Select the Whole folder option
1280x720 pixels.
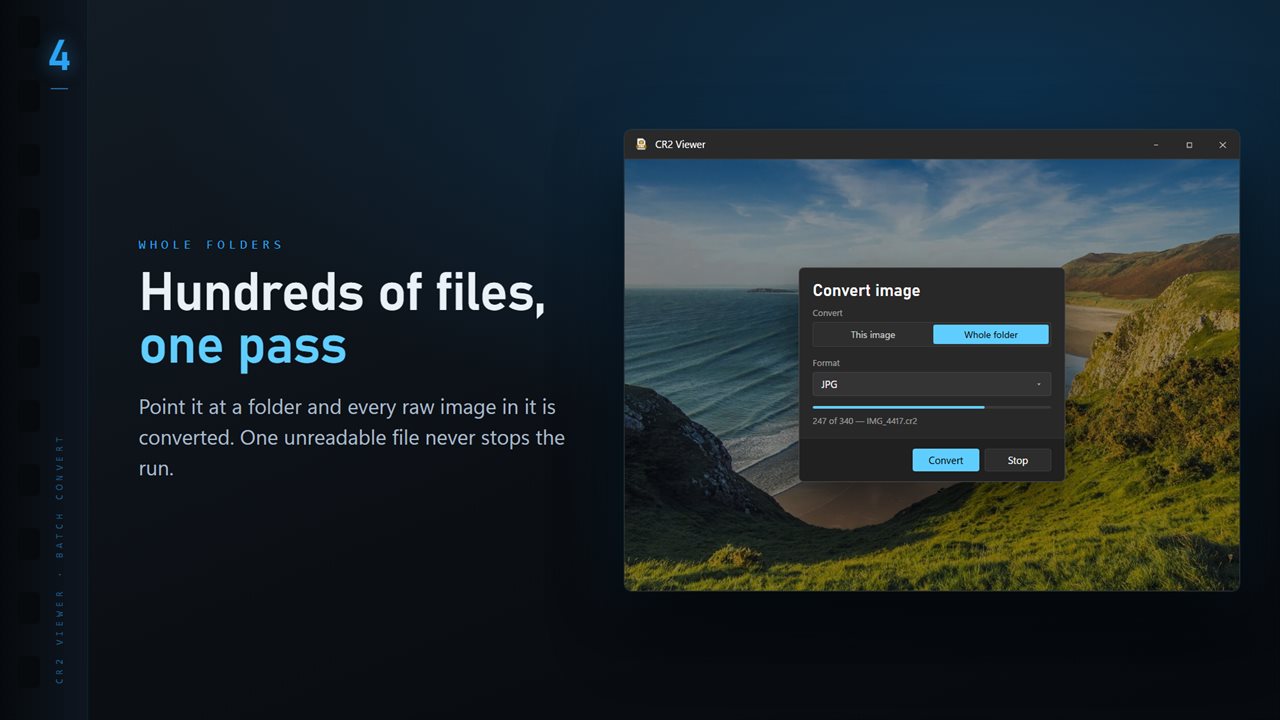tap(991, 335)
